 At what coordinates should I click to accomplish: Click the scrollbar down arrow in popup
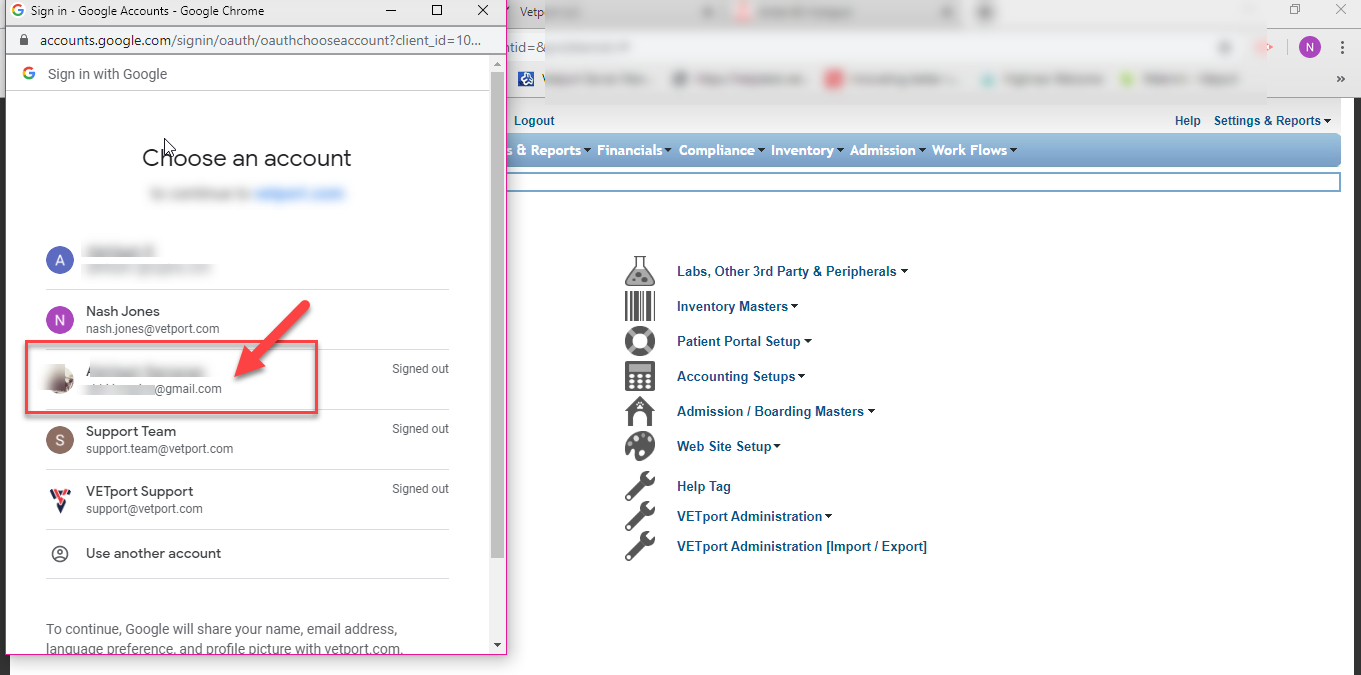497,645
